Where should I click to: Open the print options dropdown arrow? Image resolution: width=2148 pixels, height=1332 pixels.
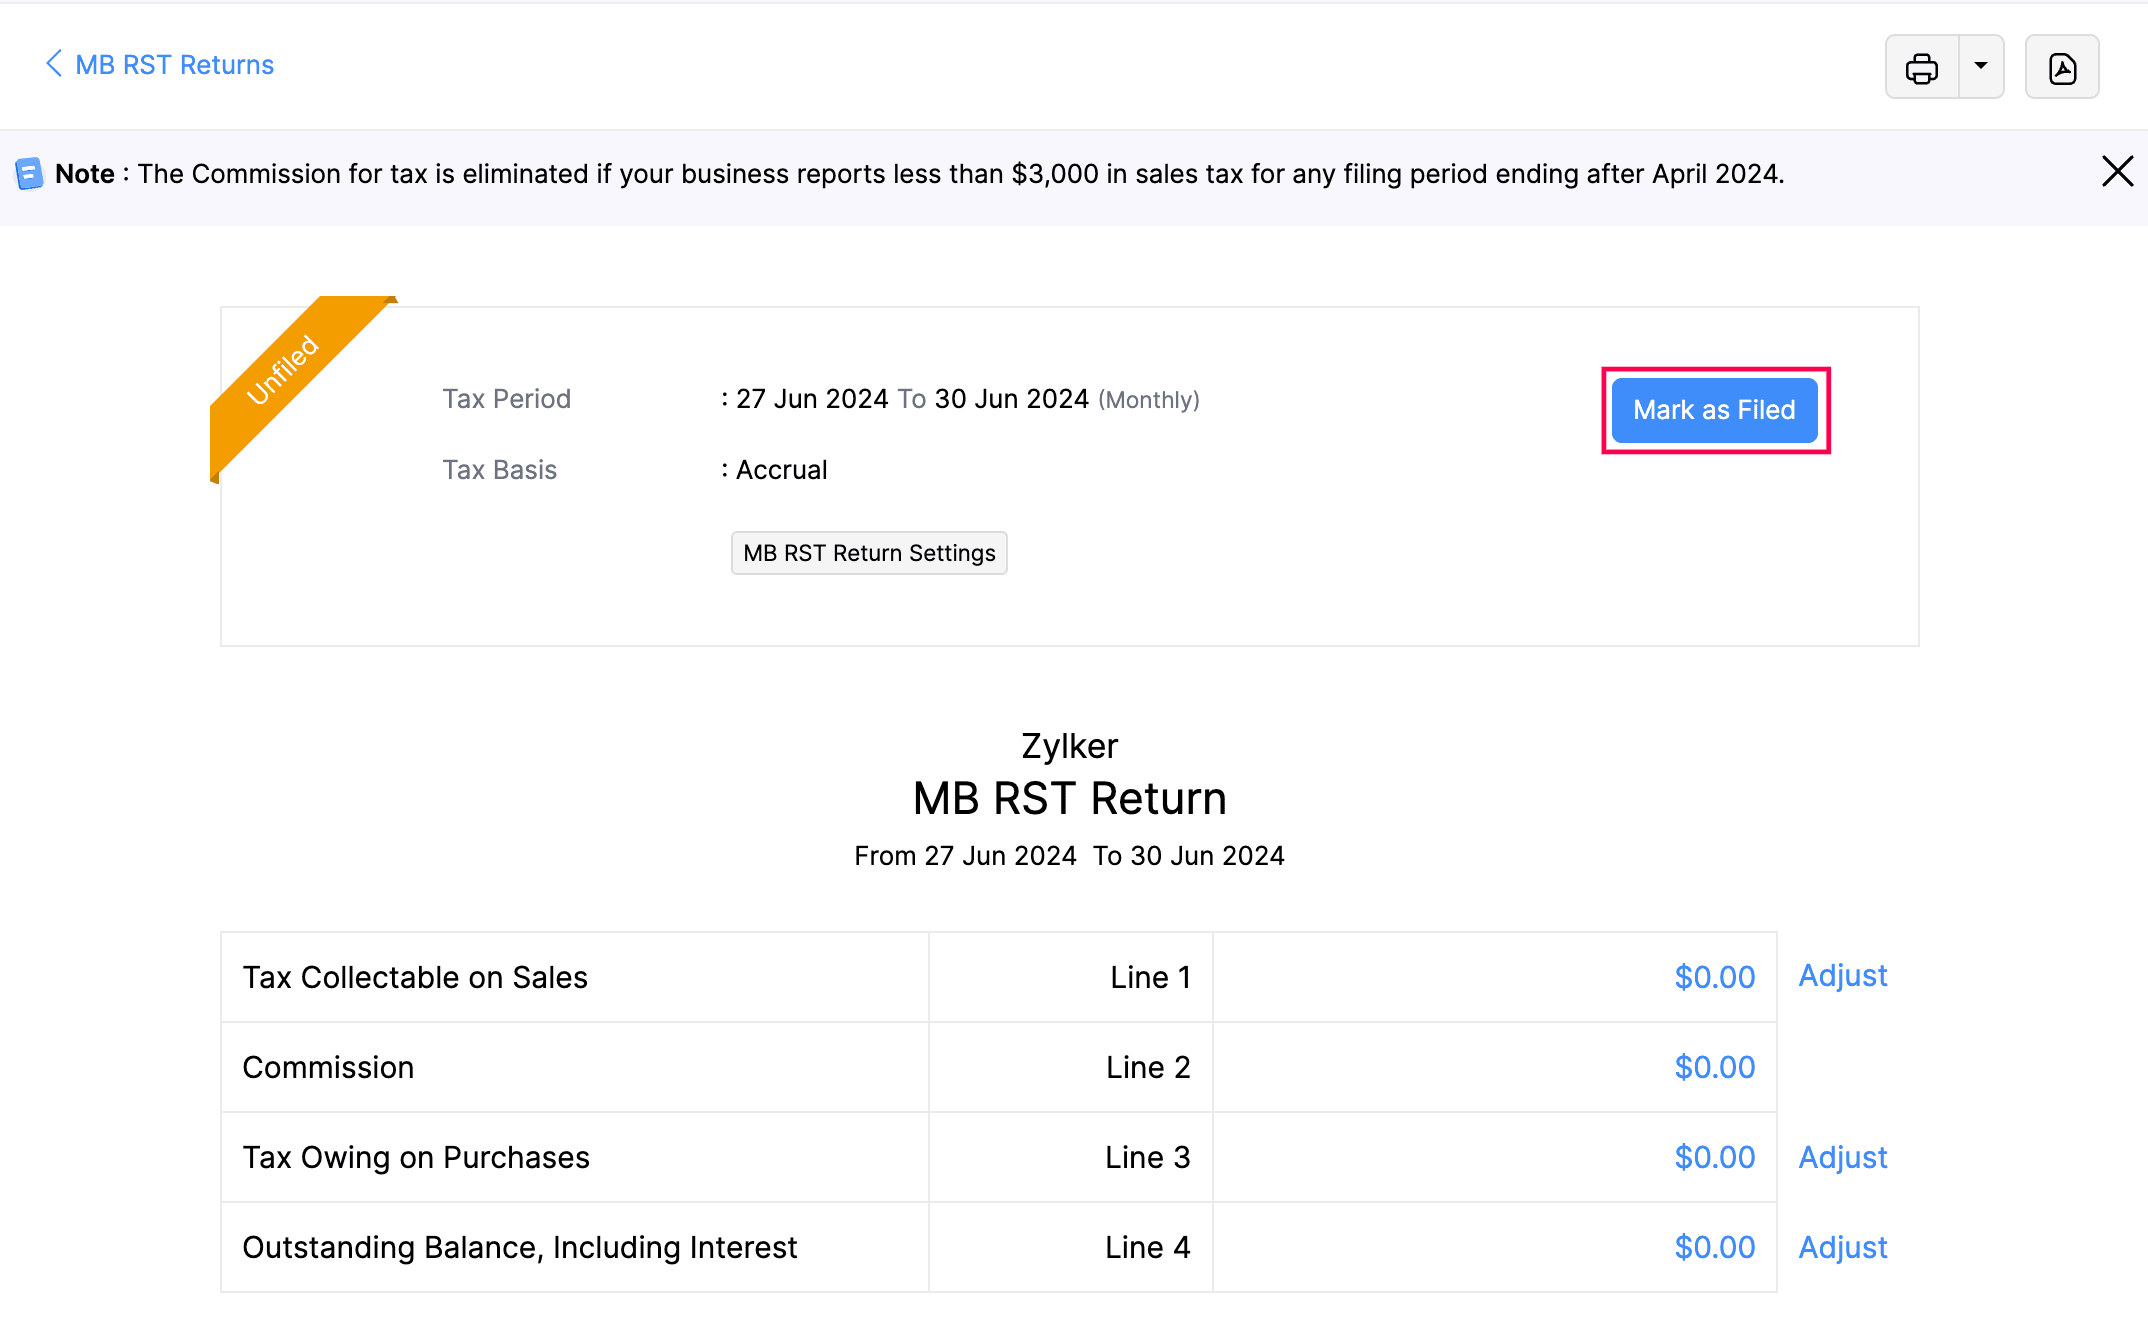[1980, 66]
